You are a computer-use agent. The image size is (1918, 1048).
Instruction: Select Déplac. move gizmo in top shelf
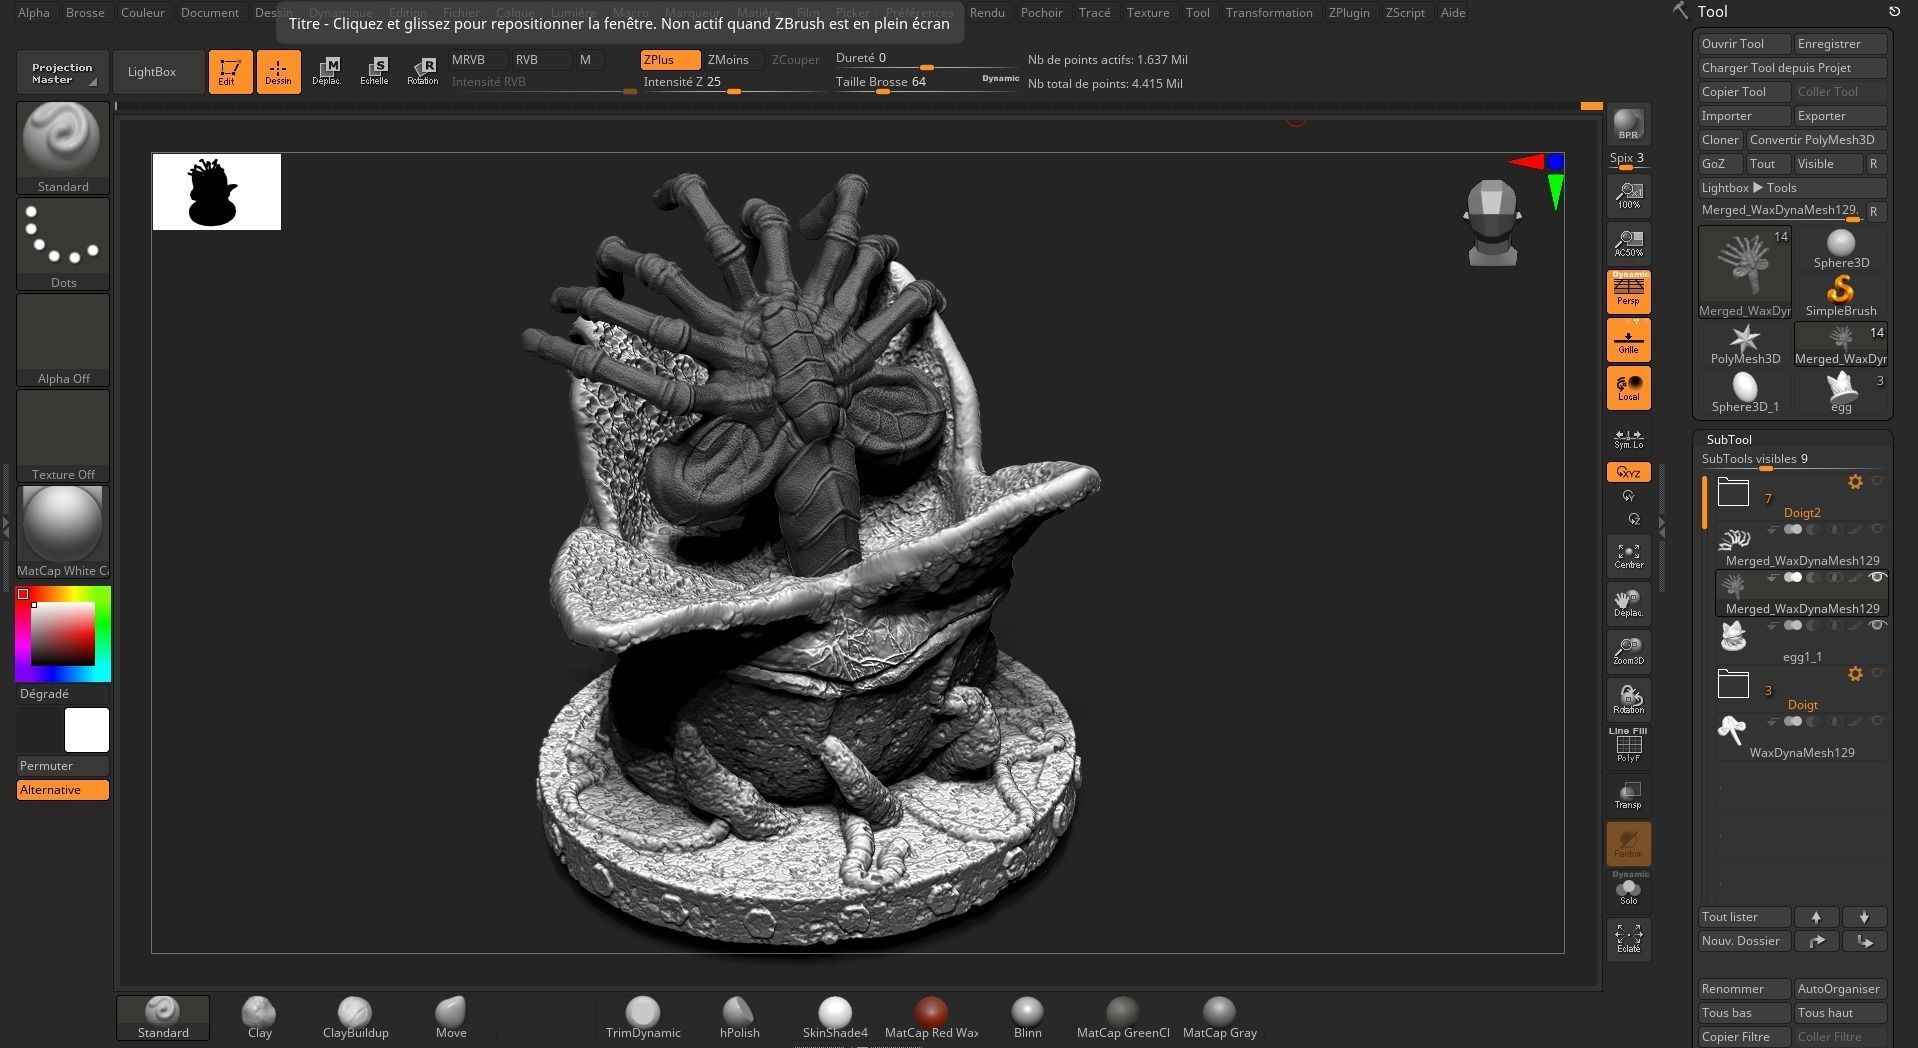pos(326,72)
